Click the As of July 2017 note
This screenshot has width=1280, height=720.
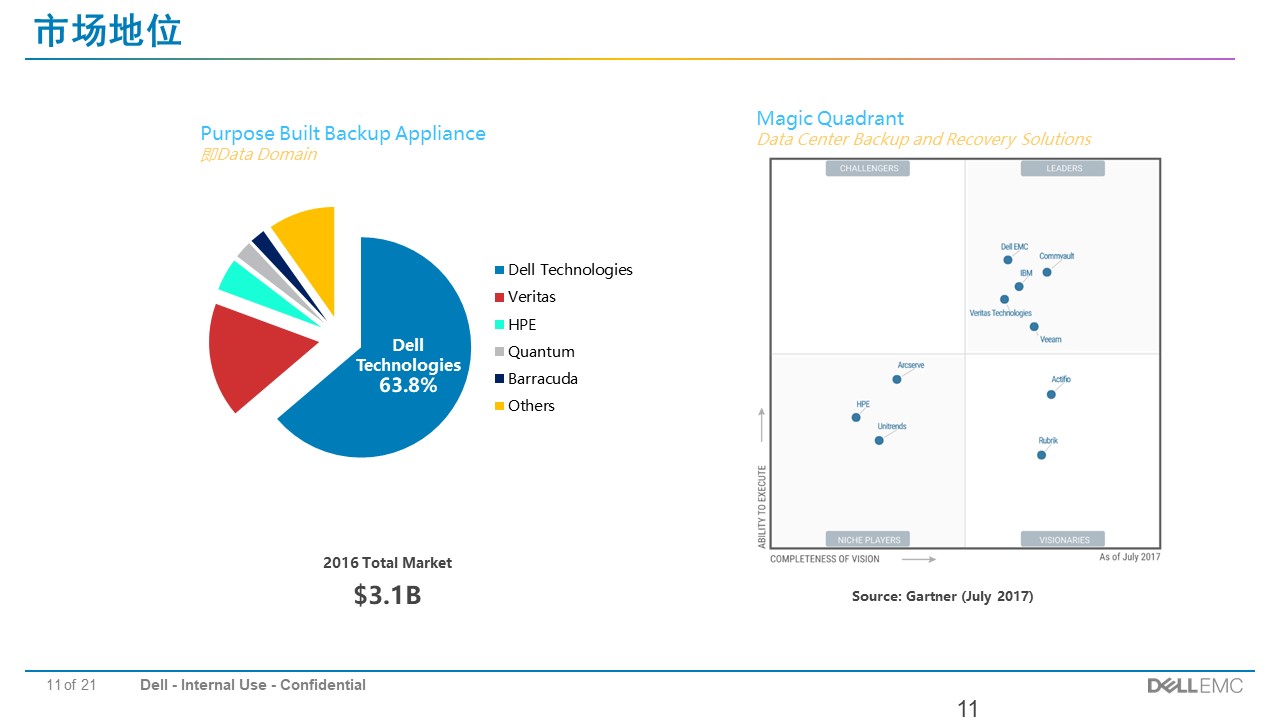click(x=1130, y=557)
